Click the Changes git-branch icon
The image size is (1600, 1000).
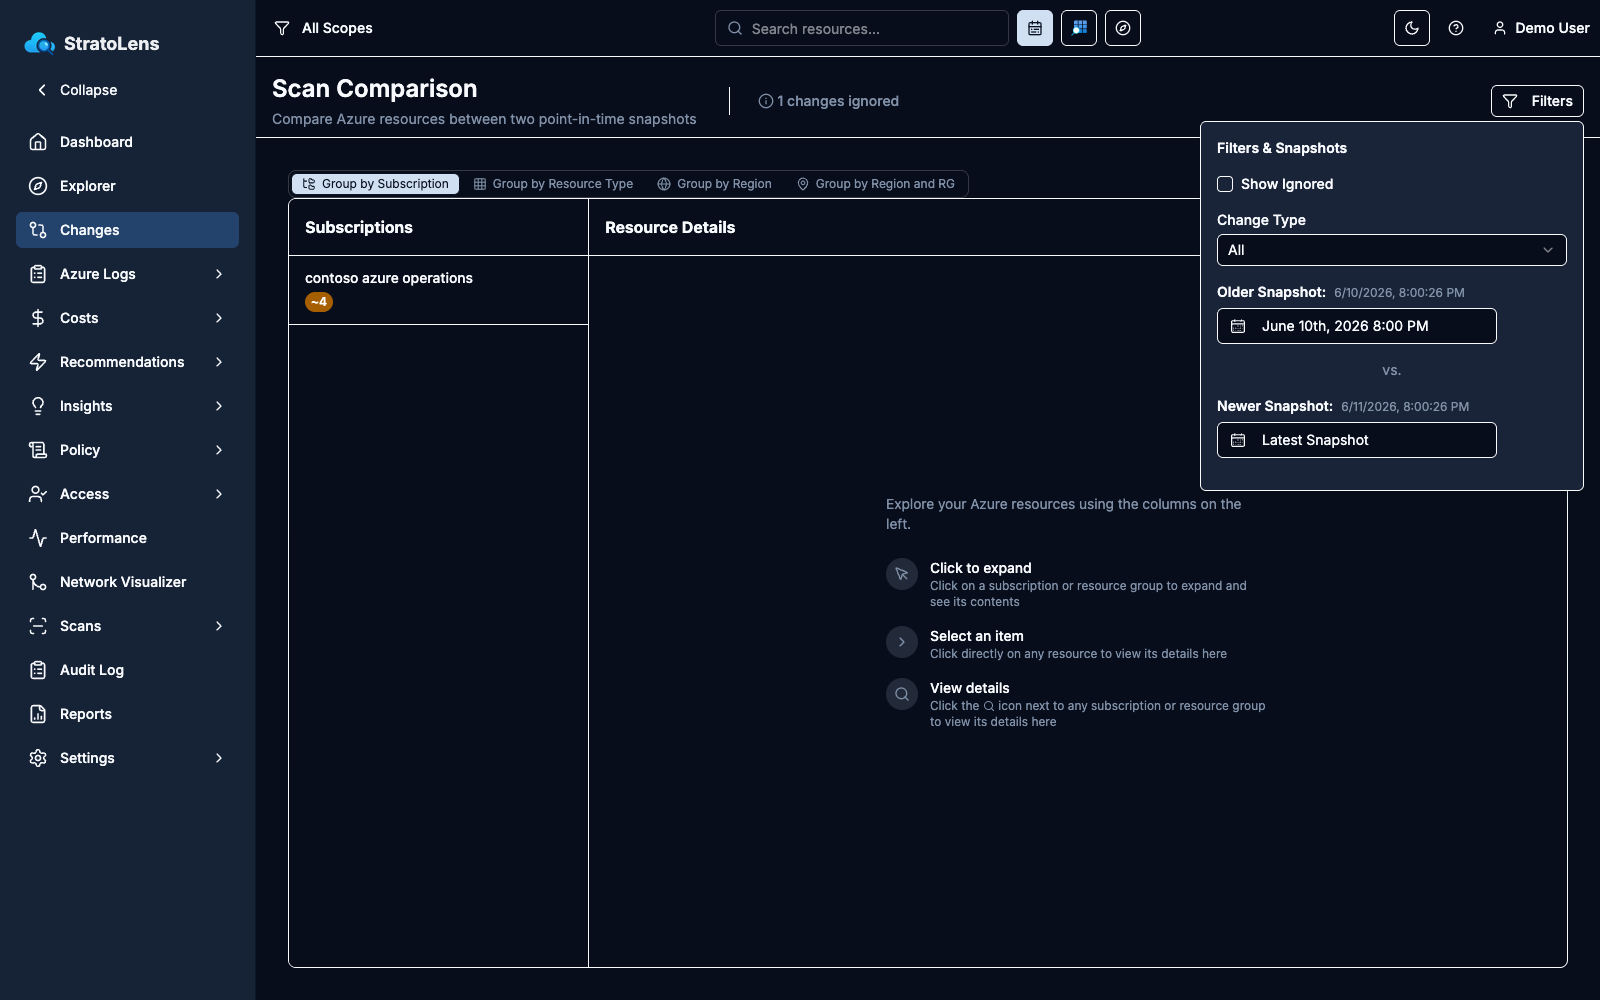click(x=38, y=230)
